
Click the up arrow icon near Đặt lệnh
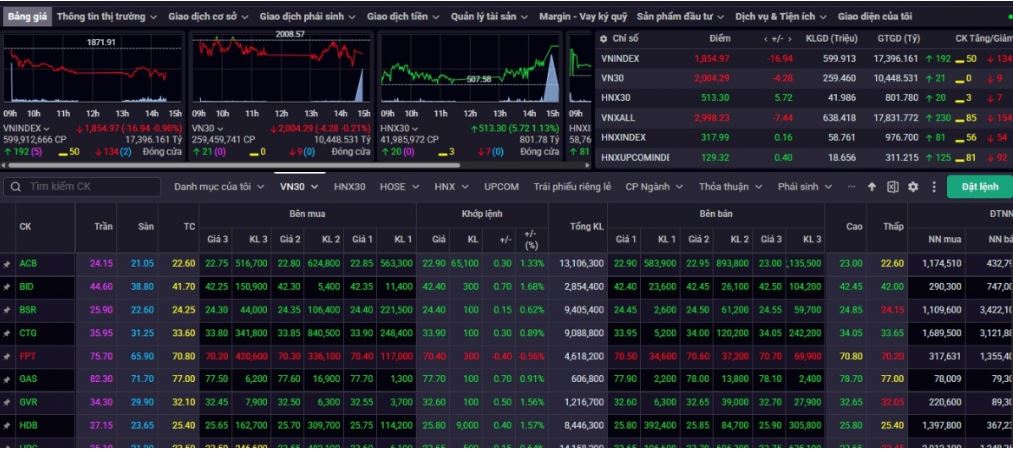point(872,187)
